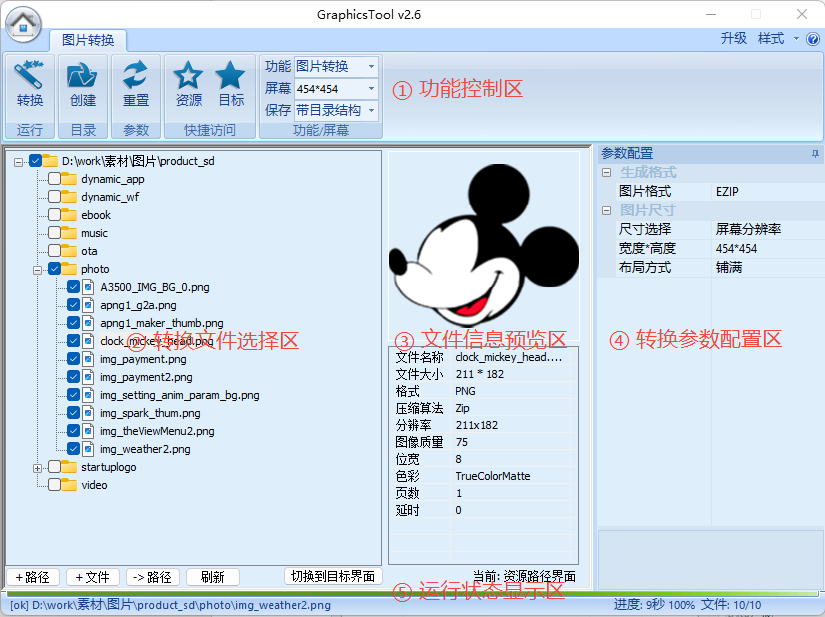
Task: Click the 刷新 (Refresh) button
Action: pyautogui.click(x=212, y=577)
